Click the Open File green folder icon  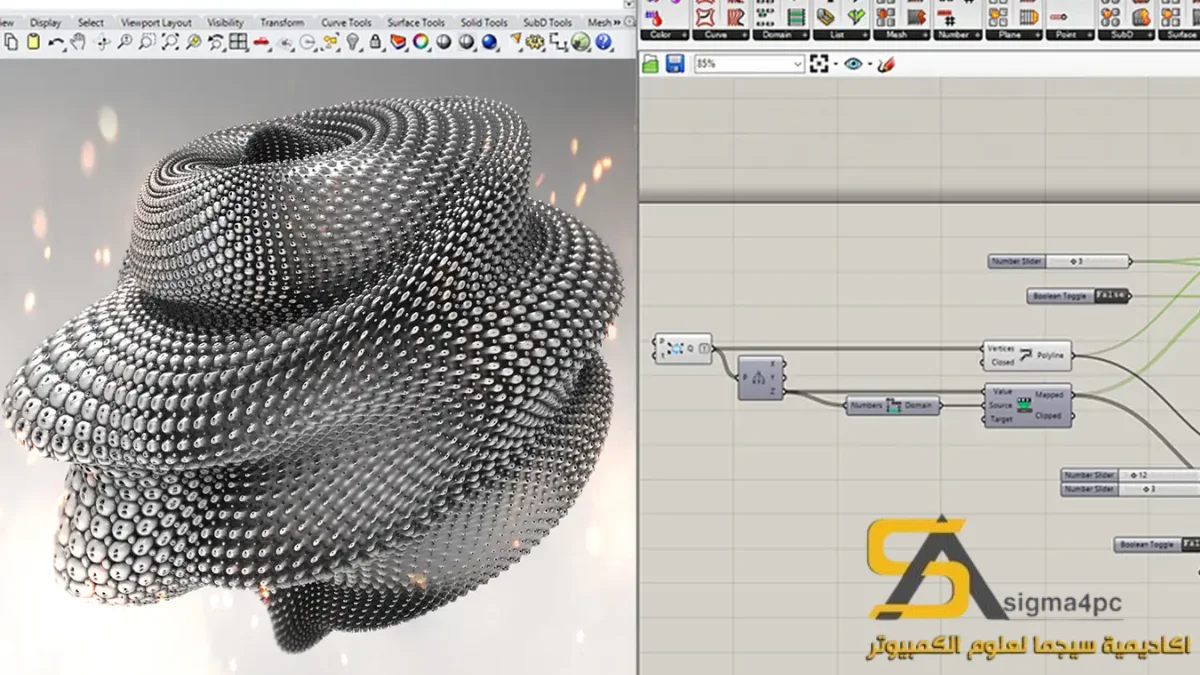tap(651, 63)
